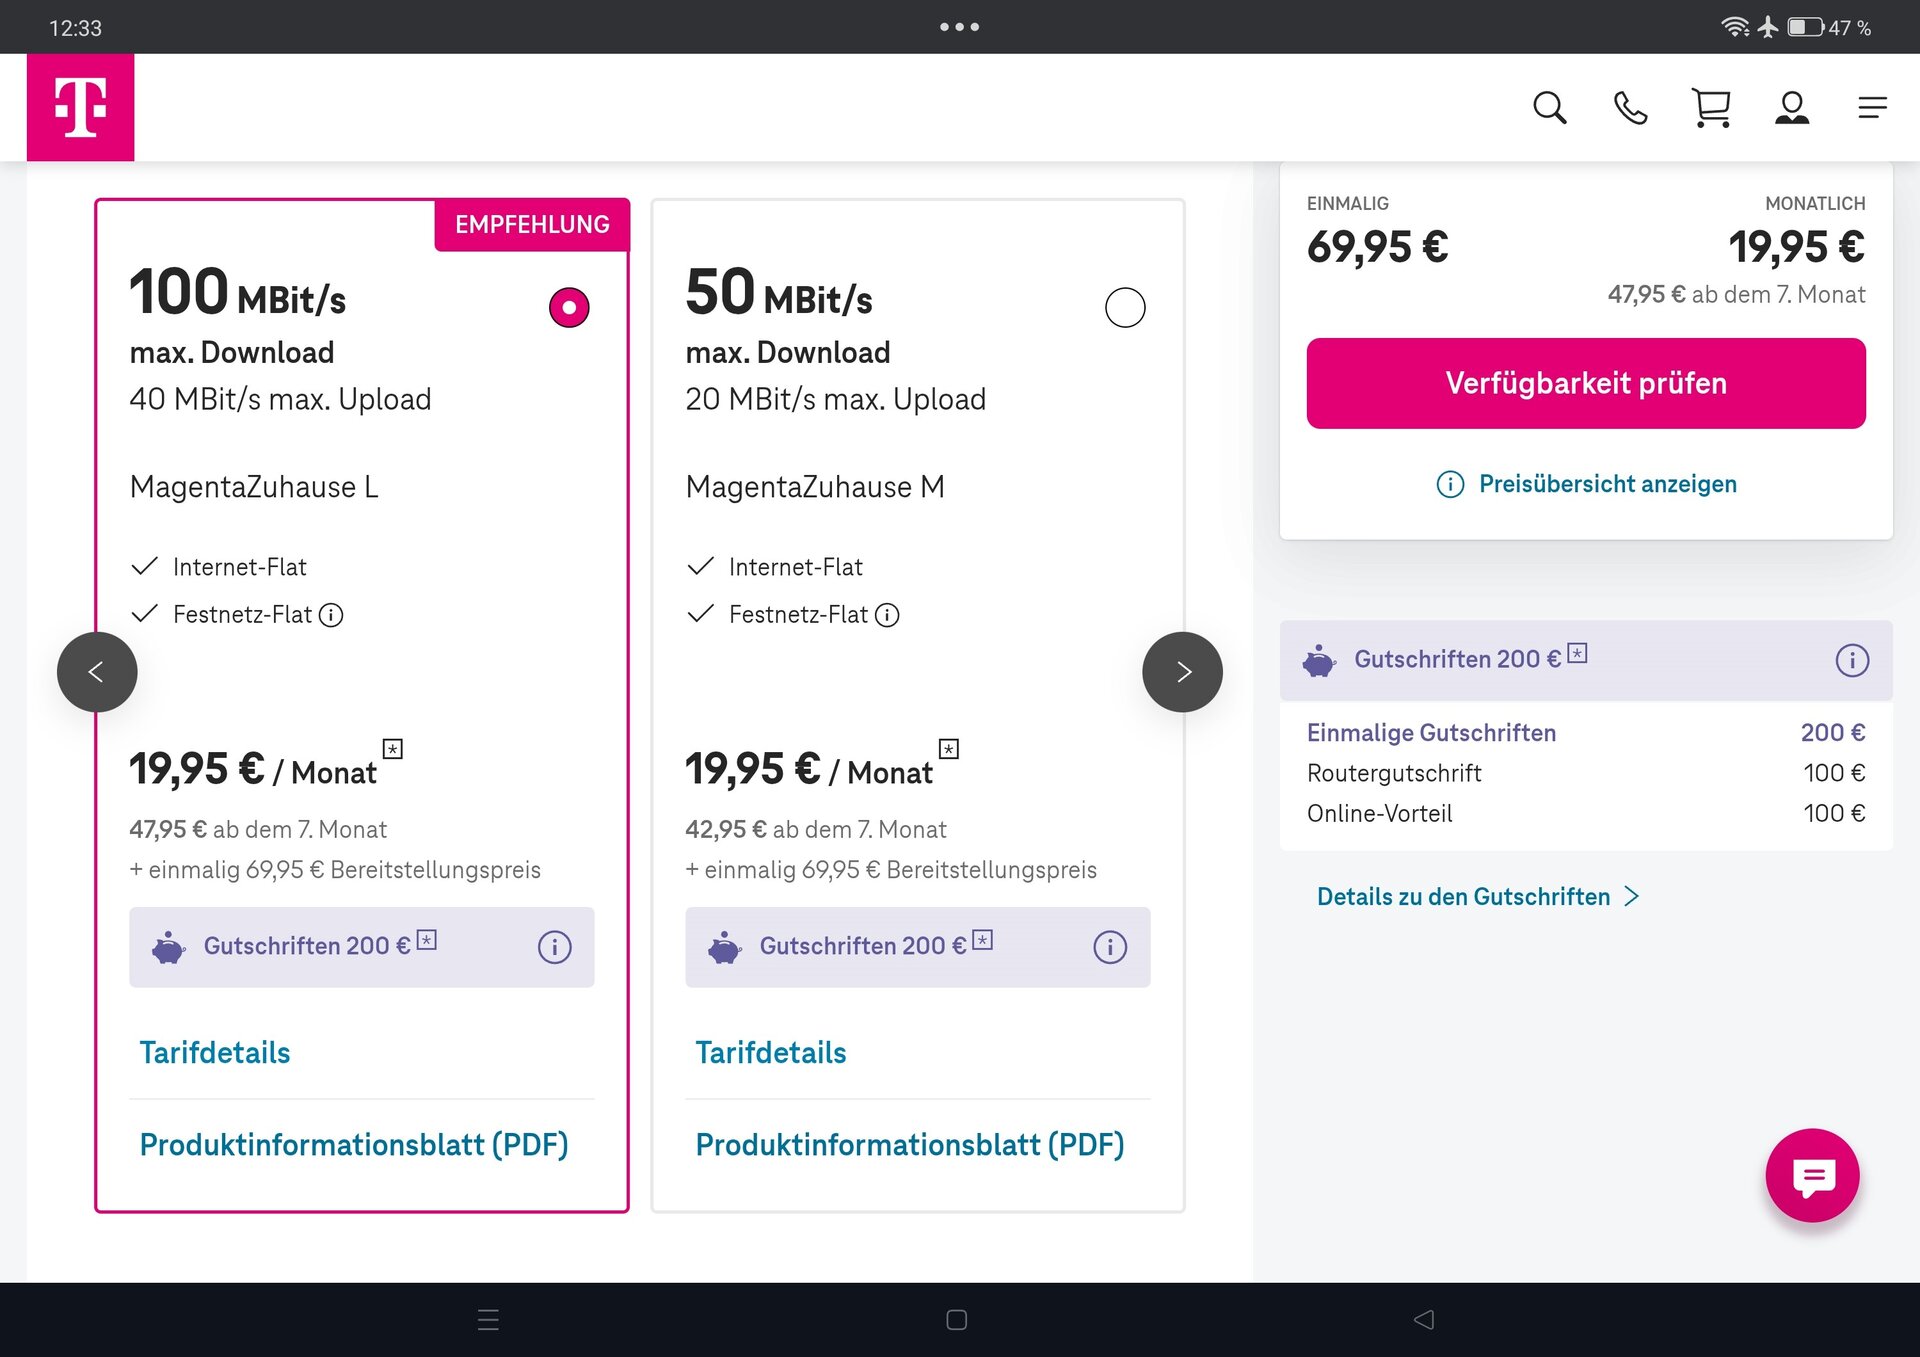Tap the phone contact icon
Screen dimensions: 1920x1357
[1630, 107]
